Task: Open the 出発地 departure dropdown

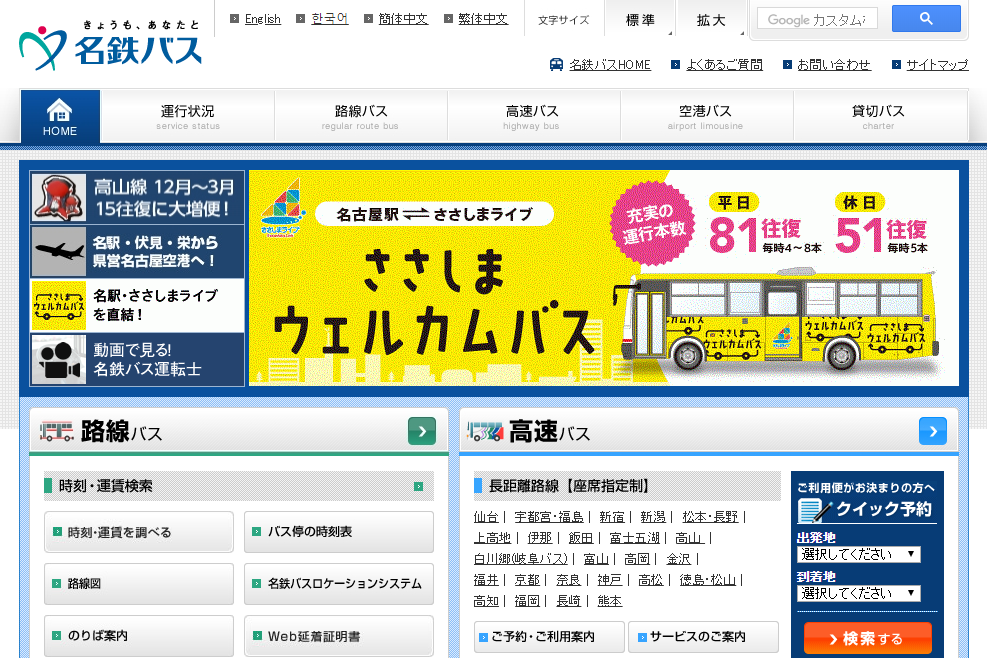Action: [x=859, y=554]
